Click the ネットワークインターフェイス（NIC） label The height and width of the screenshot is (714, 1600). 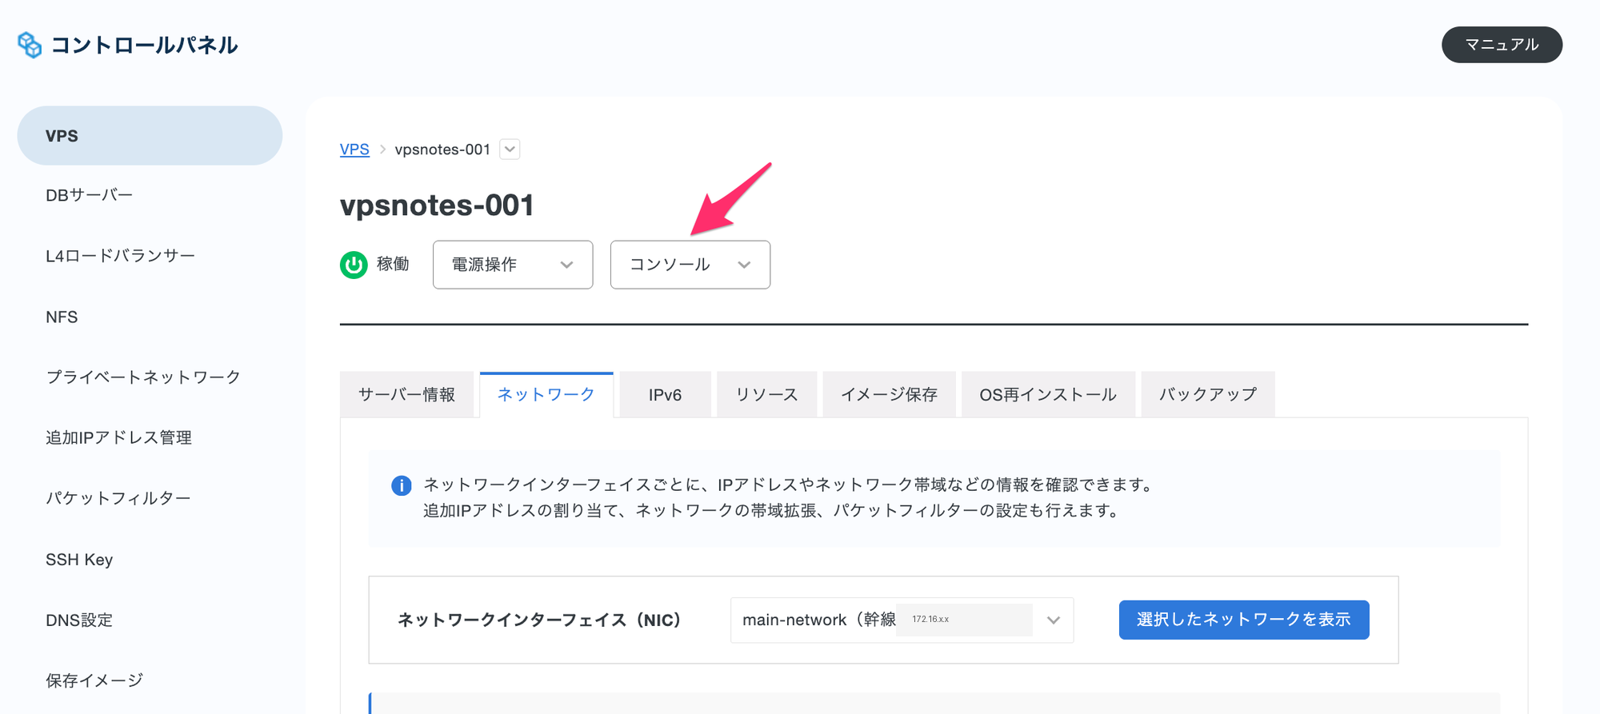pyautogui.click(x=539, y=620)
